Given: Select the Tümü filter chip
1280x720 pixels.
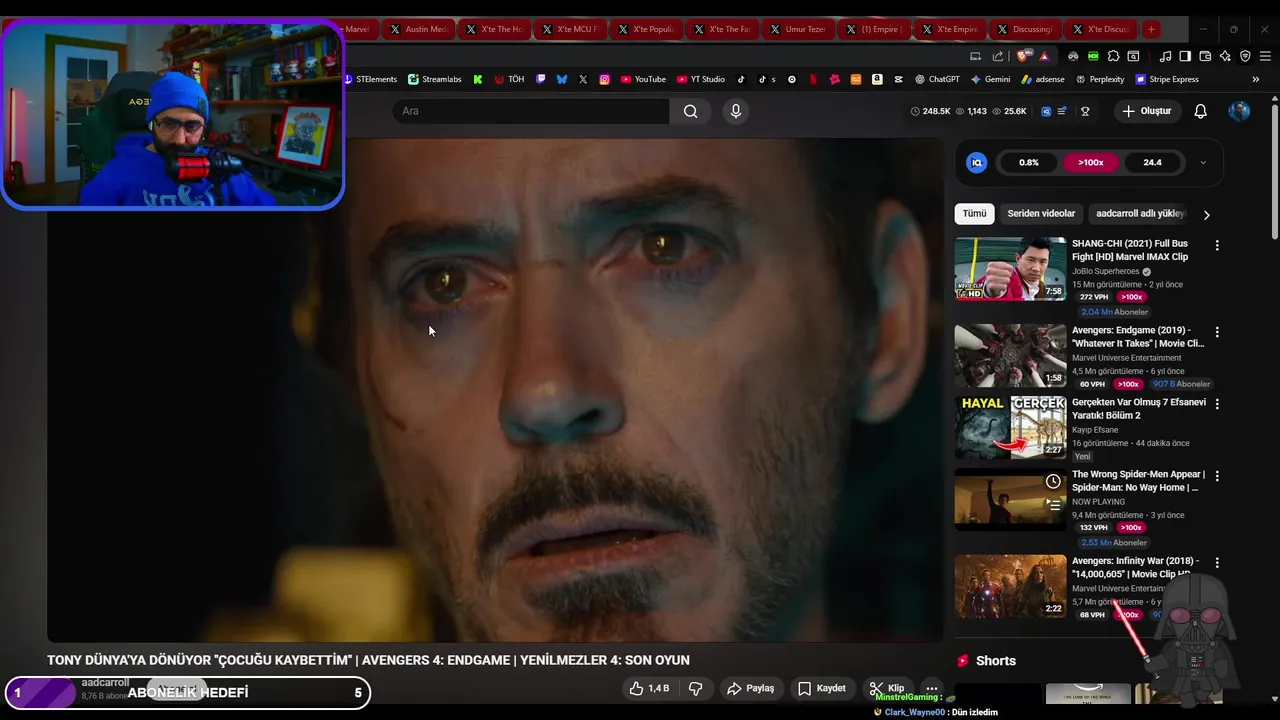Looking at the screenshot, I should tap(974, 214).
